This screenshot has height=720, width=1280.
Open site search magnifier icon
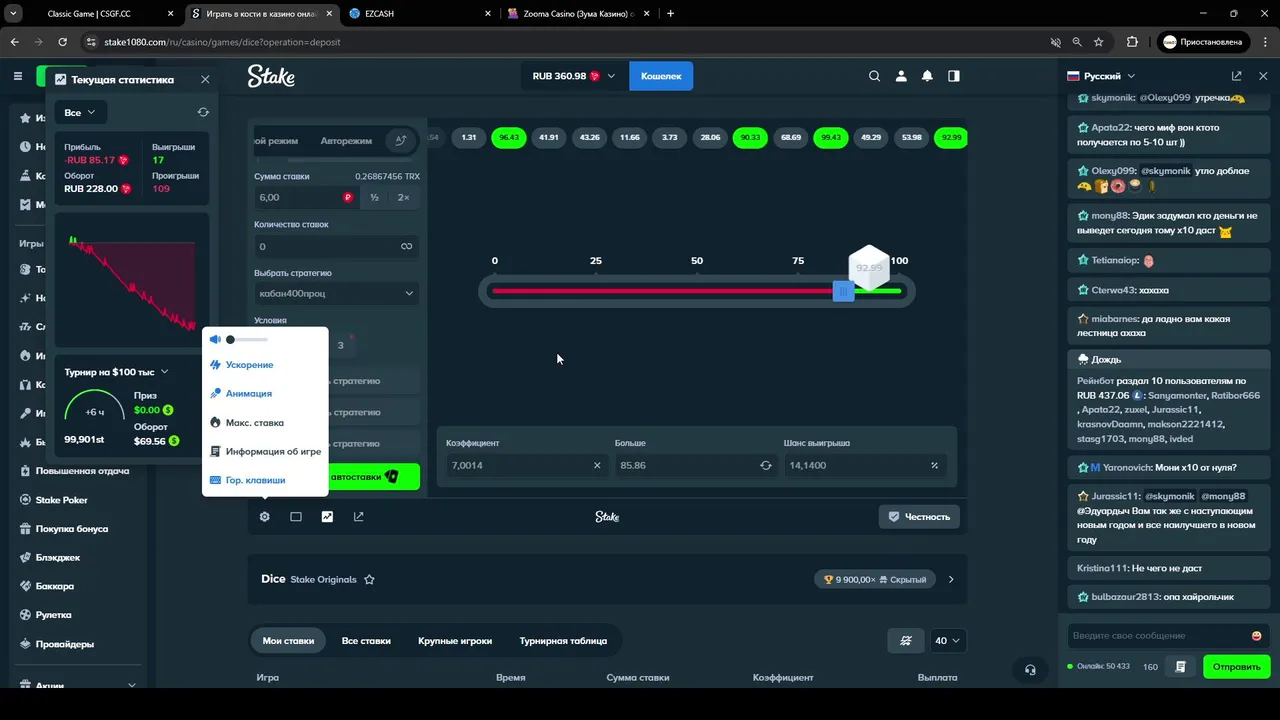point(875,76)
